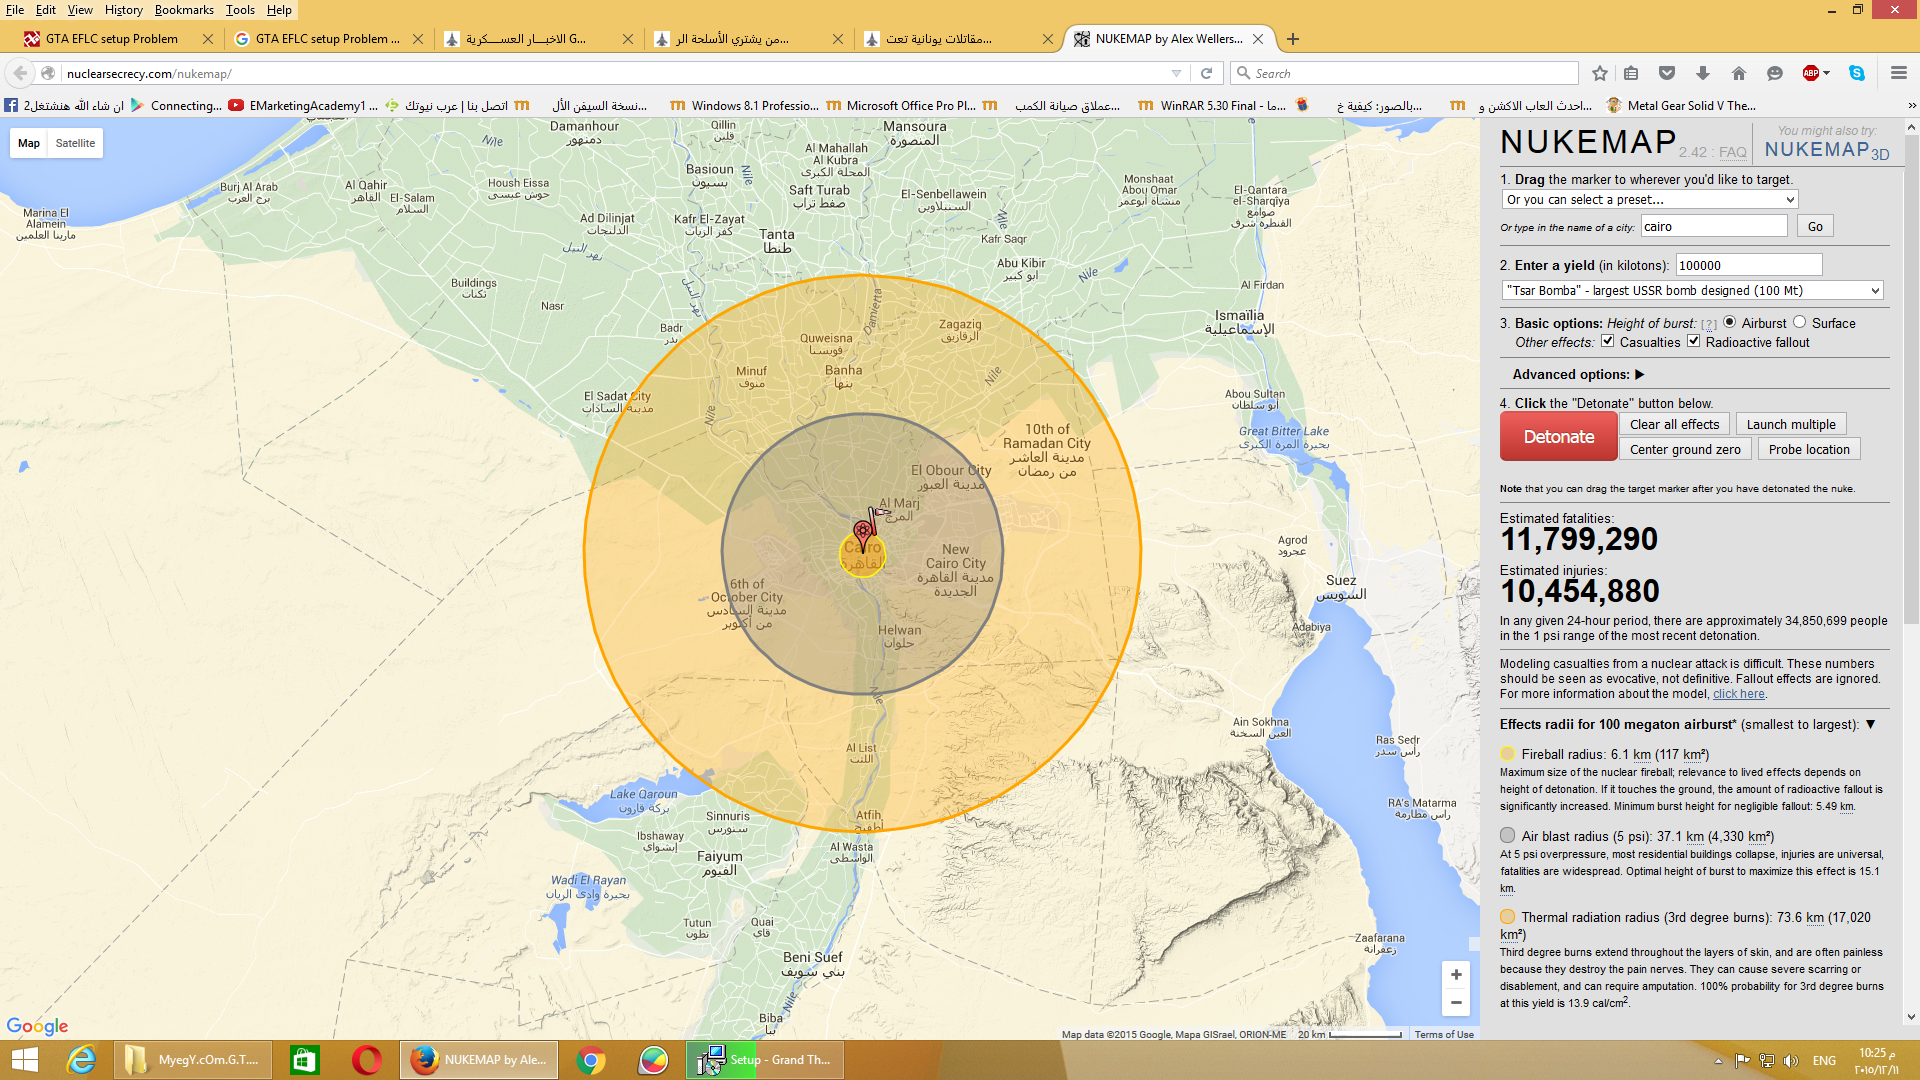Zoom in on the map with plus
The width and height of the screenshot is (1920, 1080).
[x=1456, y=975]
